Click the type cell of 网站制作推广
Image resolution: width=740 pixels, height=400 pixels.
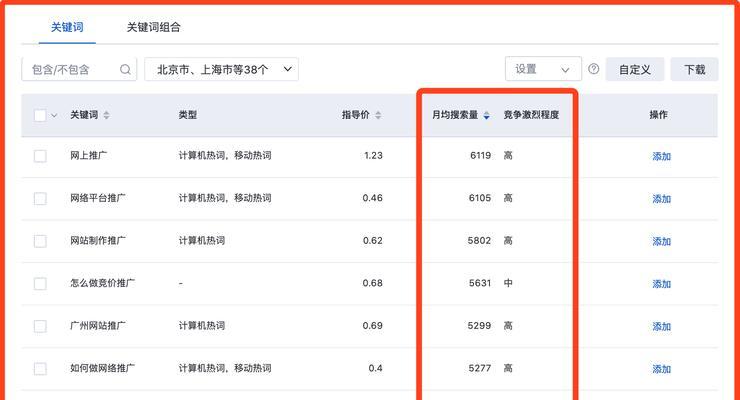202,241
